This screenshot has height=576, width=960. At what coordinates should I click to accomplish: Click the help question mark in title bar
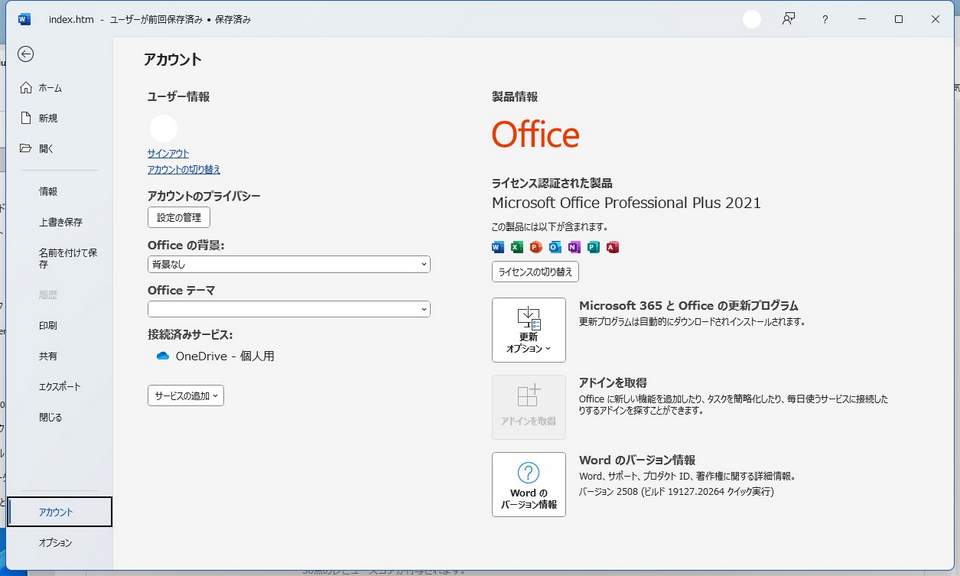click(825, 19)
